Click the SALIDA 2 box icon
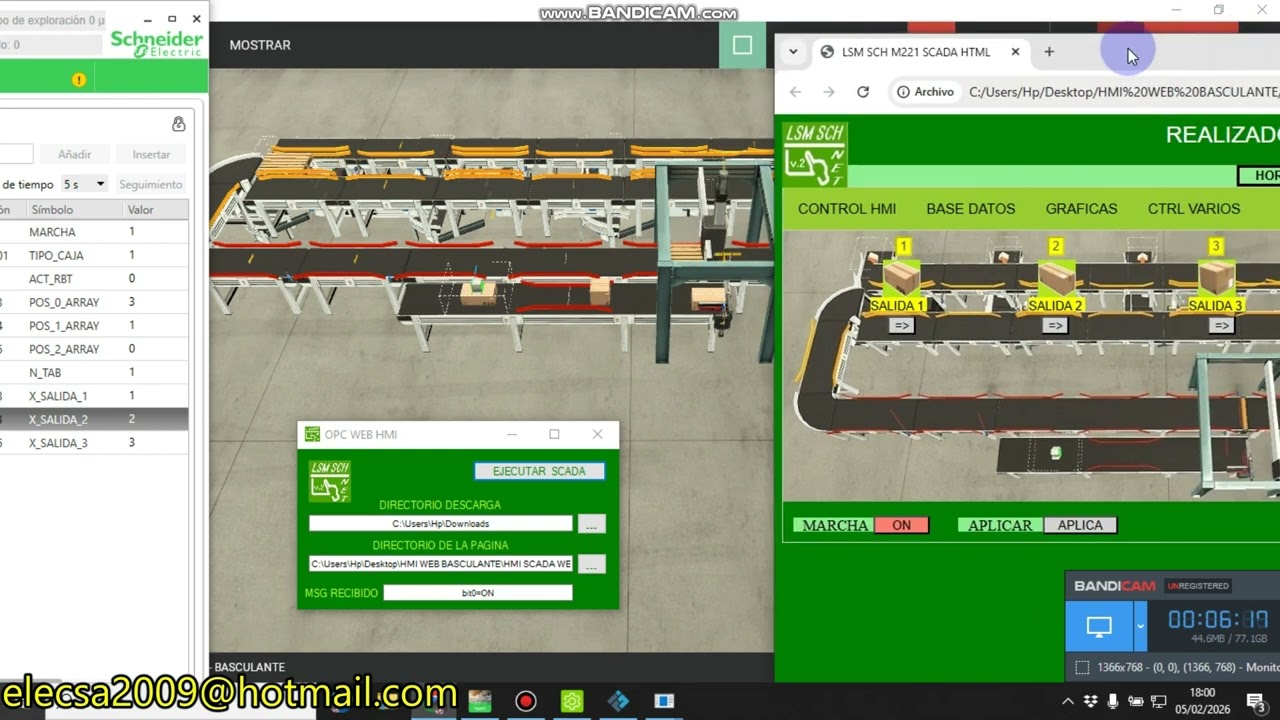The width and height of the screenshot is (1280, 720). point(1056,277)
